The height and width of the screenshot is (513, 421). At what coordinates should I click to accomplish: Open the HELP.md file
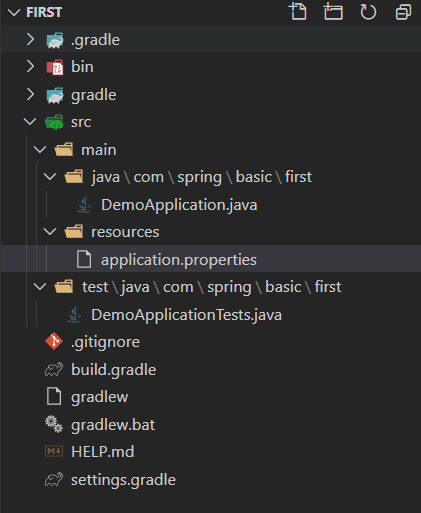pyautogui.click(x=103, y=452)
